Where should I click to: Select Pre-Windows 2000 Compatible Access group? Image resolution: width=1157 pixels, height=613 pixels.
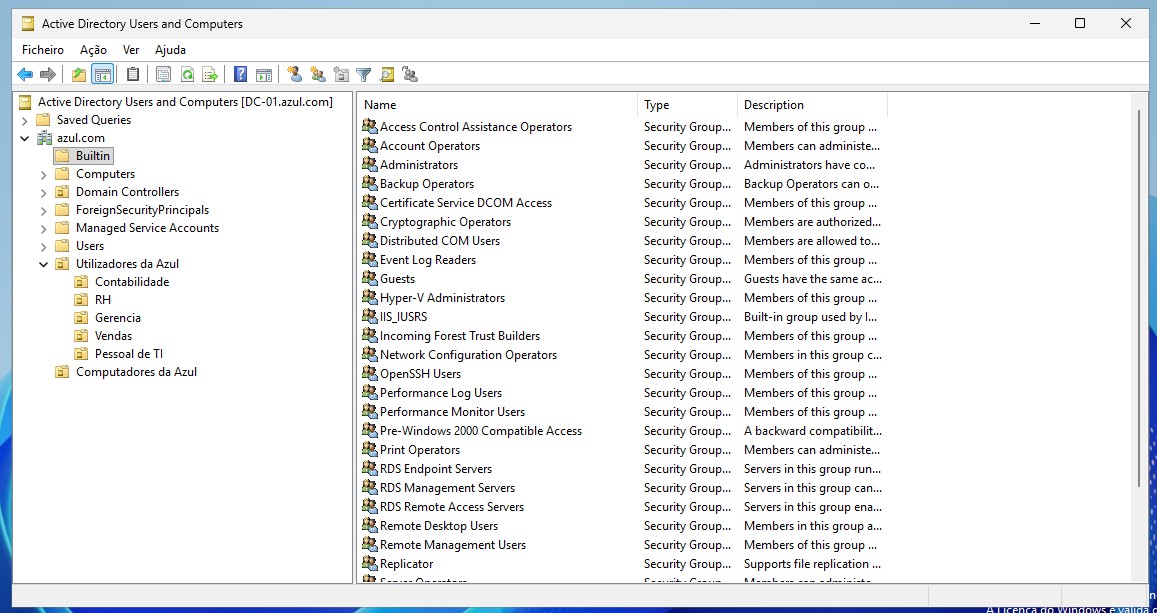[x=480, y=431]
